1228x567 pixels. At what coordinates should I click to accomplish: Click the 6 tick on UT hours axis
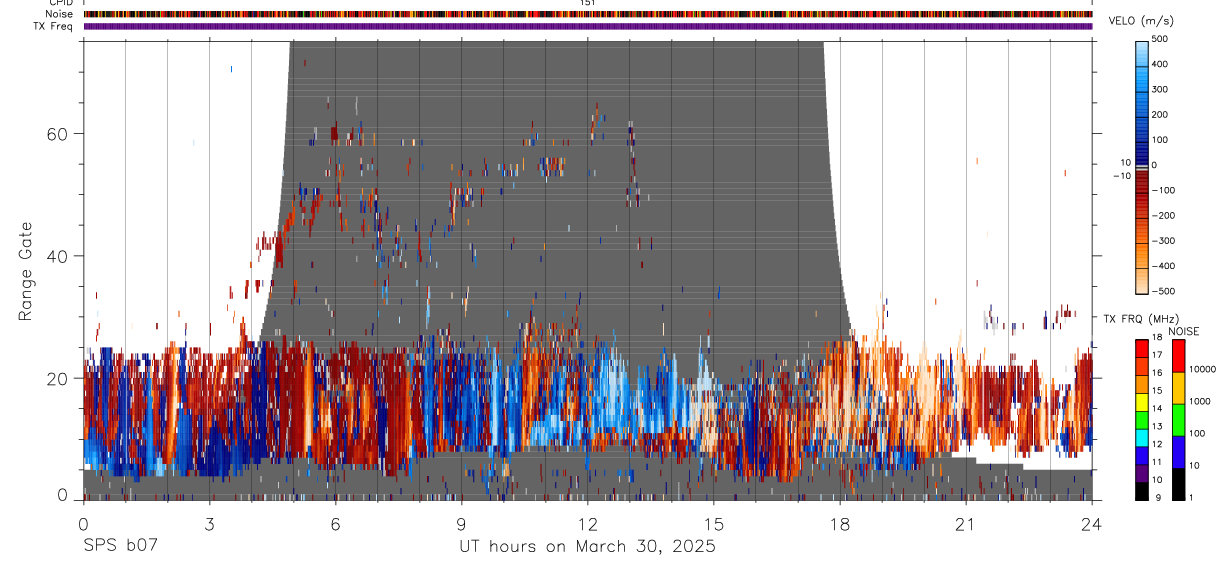pos(335,525)
